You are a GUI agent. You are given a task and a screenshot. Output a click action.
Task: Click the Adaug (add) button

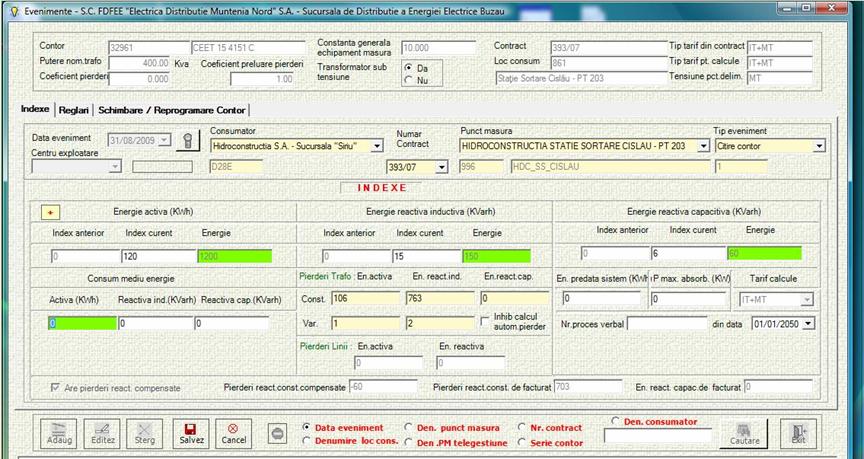60,433
